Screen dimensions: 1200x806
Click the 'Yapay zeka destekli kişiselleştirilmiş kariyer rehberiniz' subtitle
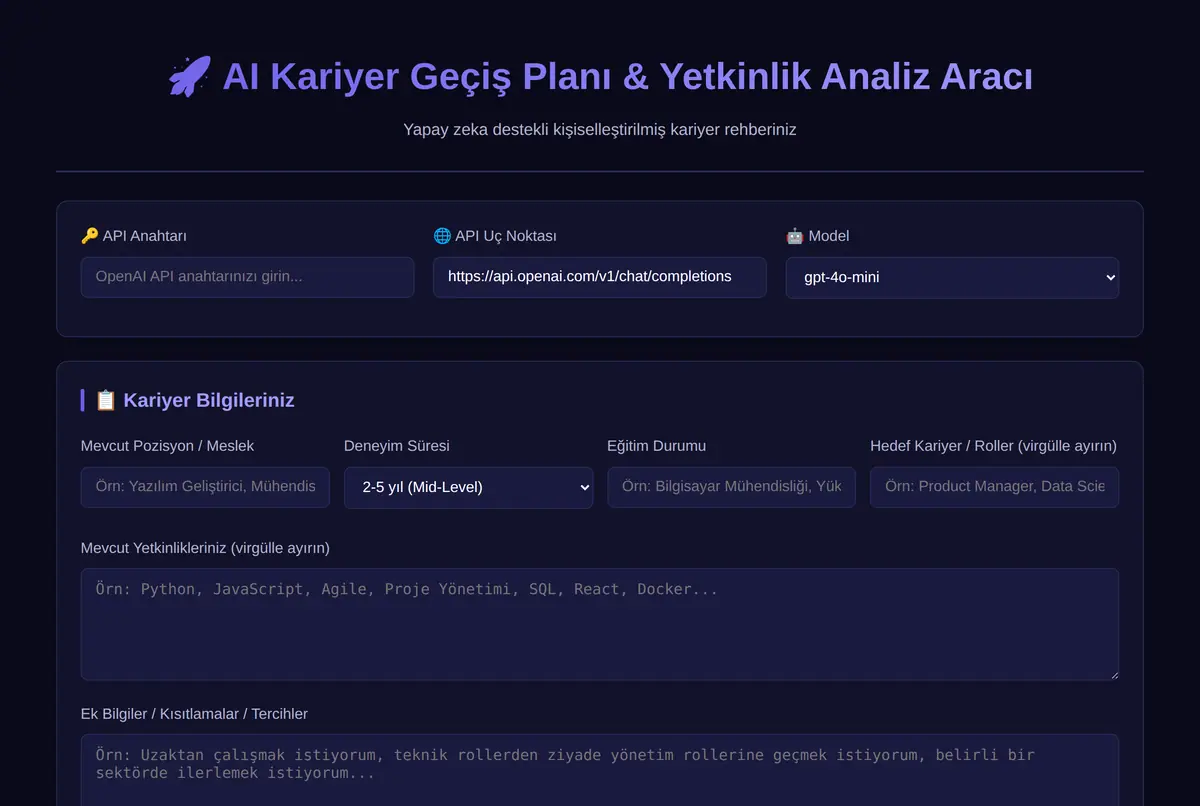click(600, 130)
